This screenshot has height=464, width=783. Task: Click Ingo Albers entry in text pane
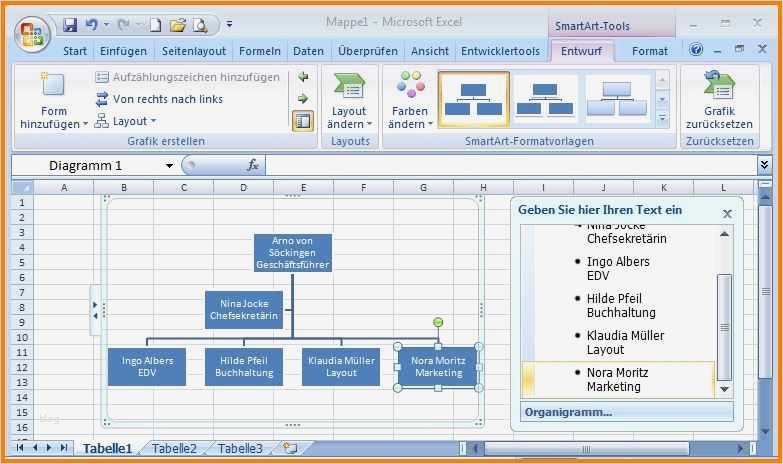tap(618, 269)
